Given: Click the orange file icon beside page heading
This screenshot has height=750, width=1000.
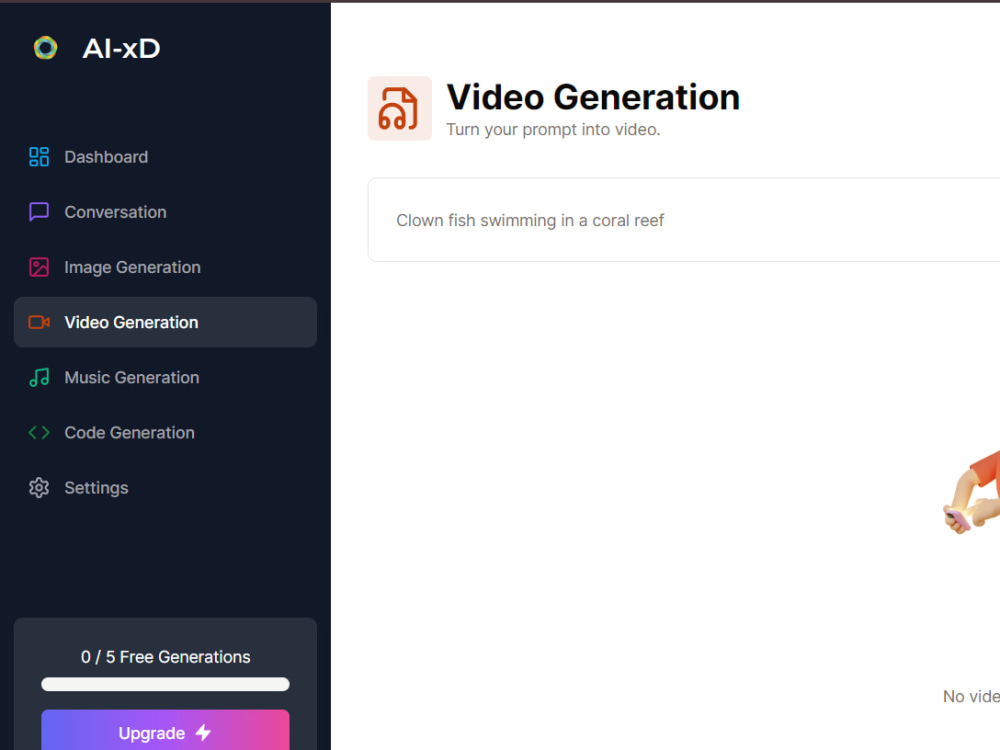Looking at the screenshot, I should tap(399, 108).
